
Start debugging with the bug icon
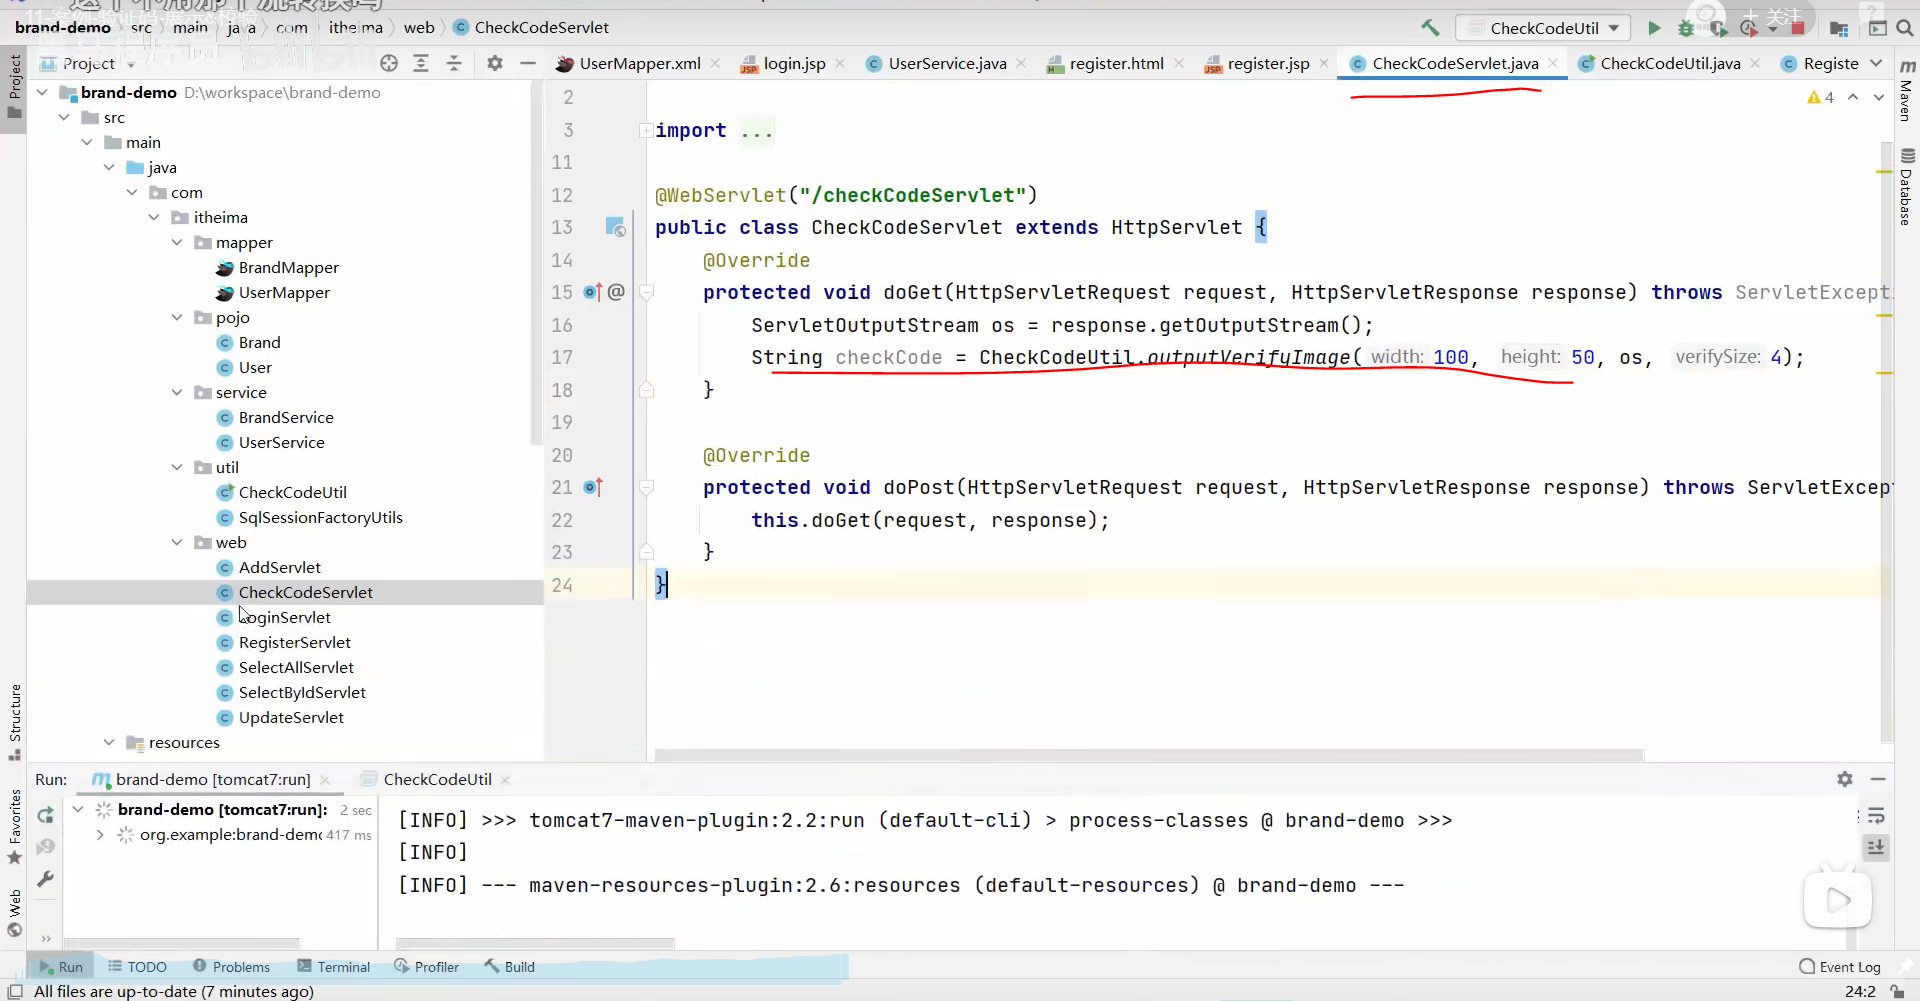pyautogui.click(x=1686, y=28)
